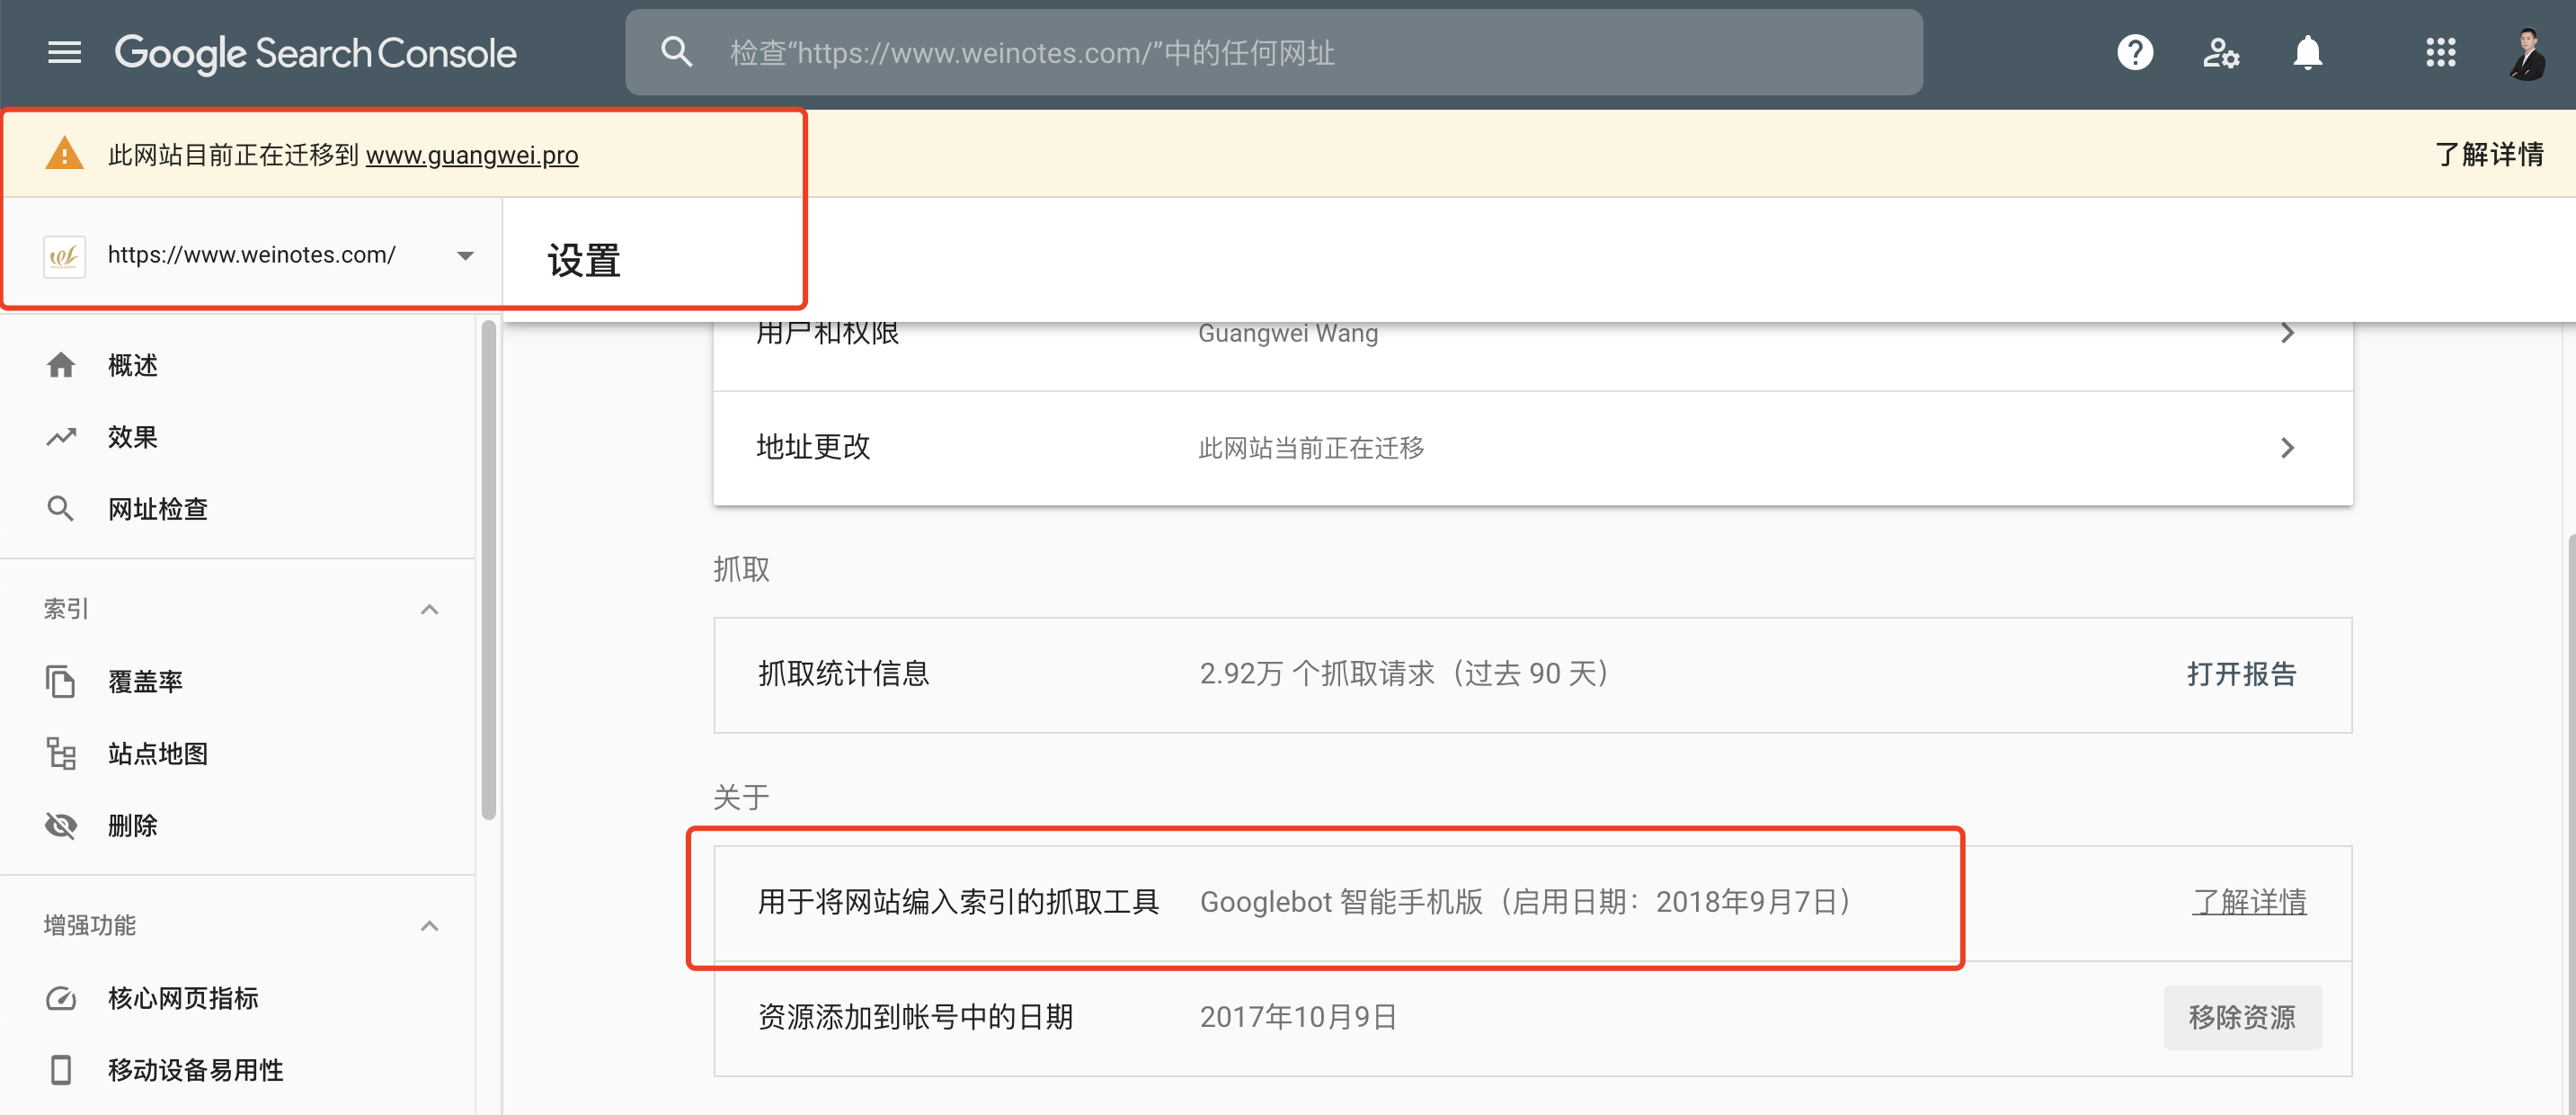Click the weinotes site favicon

(64, 256)
